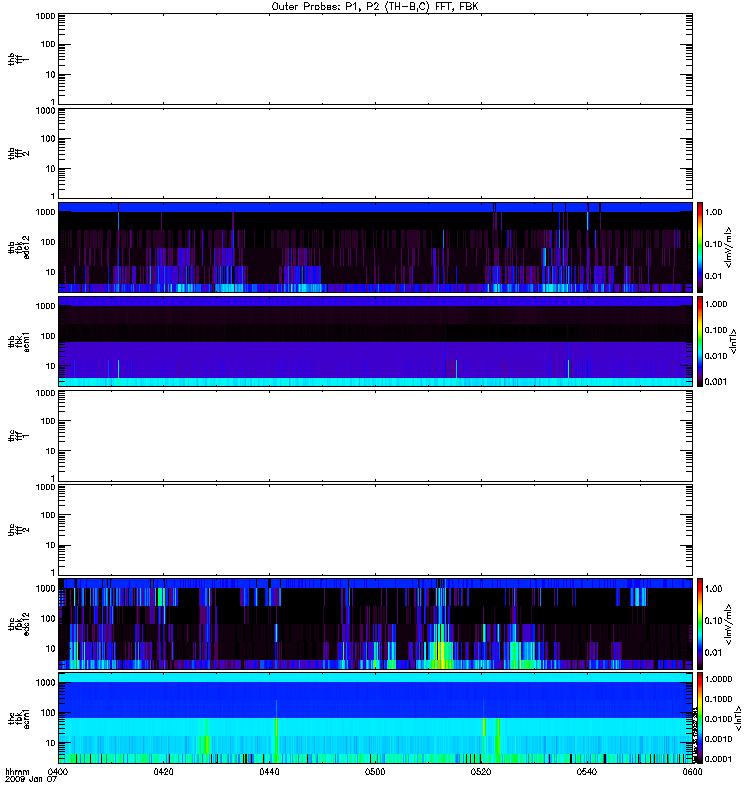Select the thb fbk scm1 color scale bar
Viewport: 750px width, 800px height.
pos(700,341)
